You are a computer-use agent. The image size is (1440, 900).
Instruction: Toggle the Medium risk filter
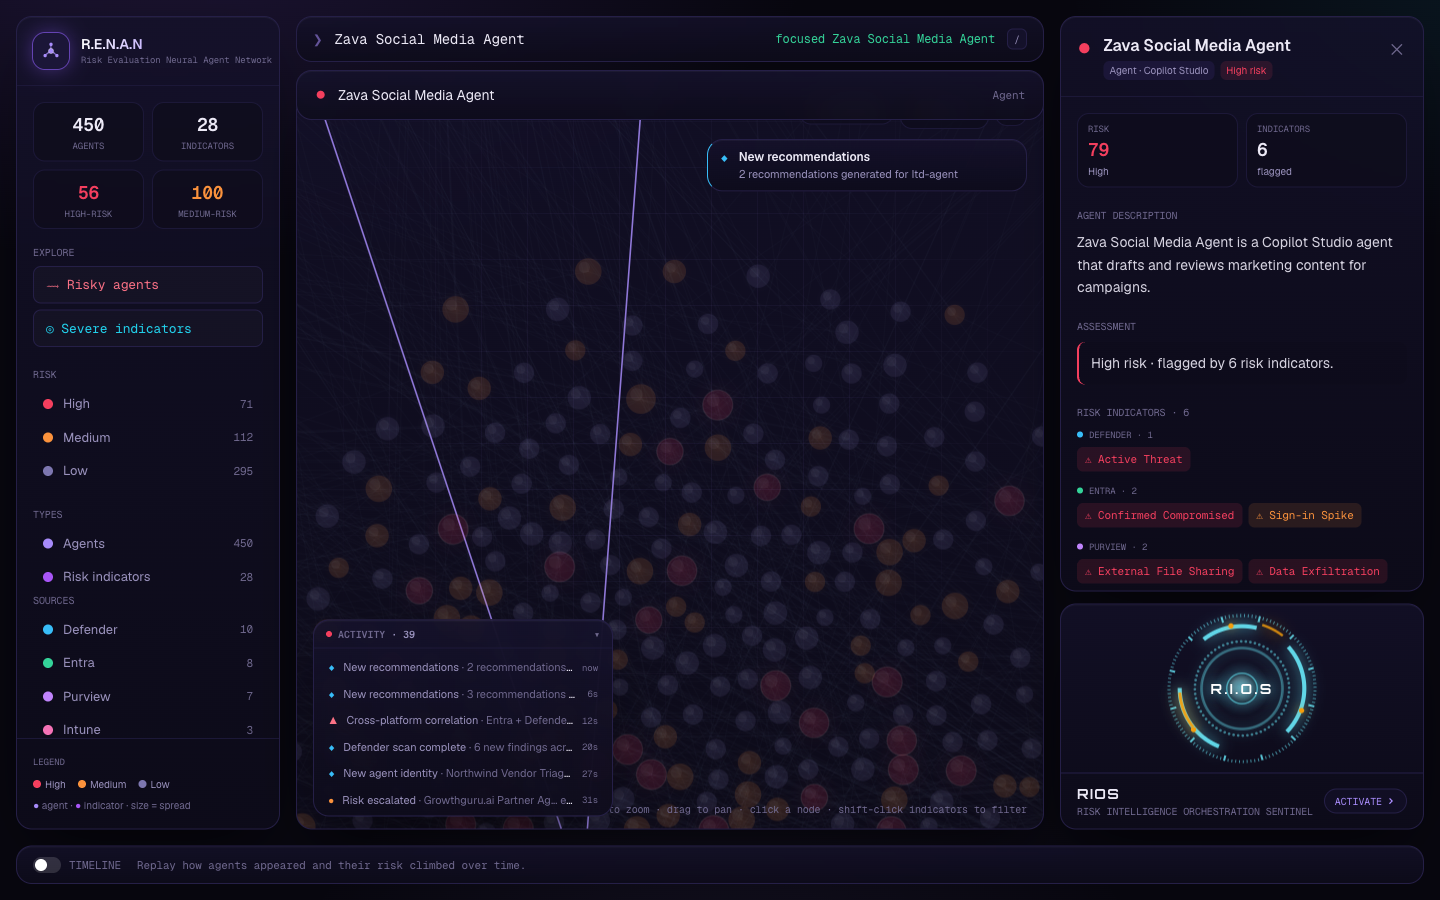[x=148, y=438]
